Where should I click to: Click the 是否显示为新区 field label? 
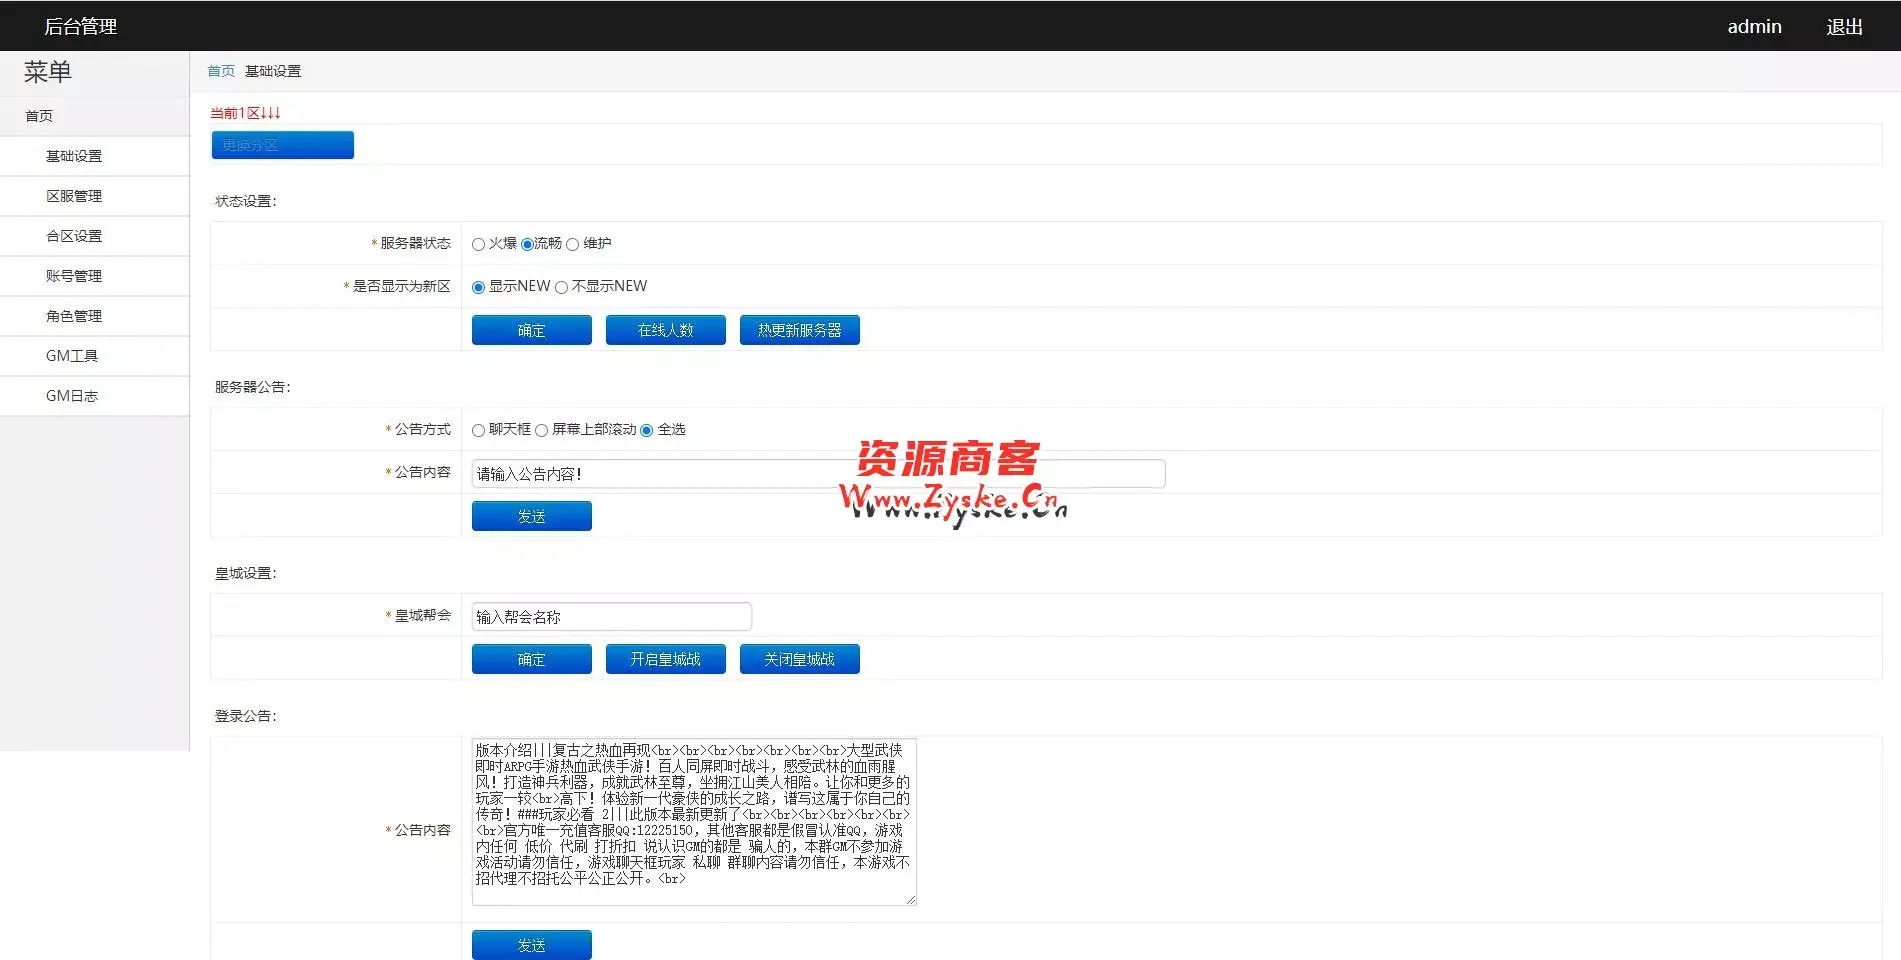click(x=401, y=286)
